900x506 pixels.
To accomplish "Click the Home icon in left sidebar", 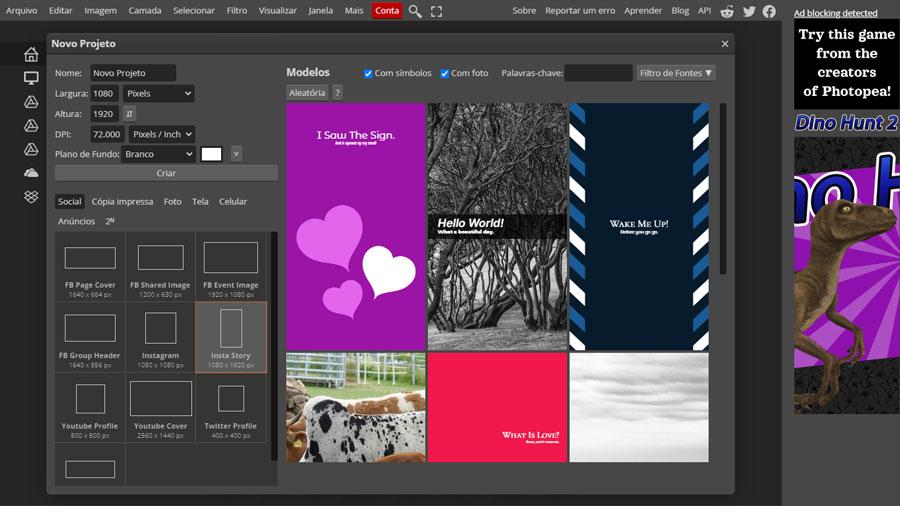I will pyautogui.click(x=31, y=54).
